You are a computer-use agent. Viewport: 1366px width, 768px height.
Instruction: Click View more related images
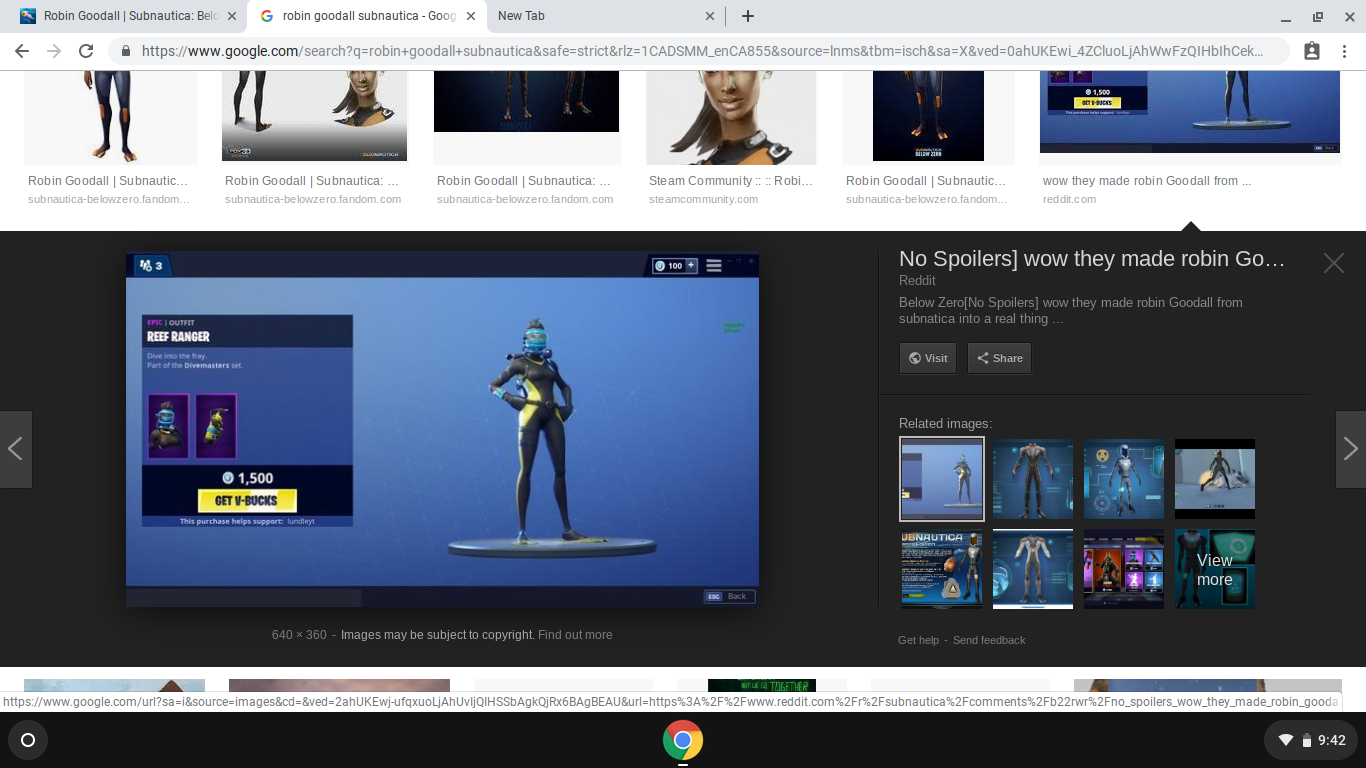click(1215, 569)
